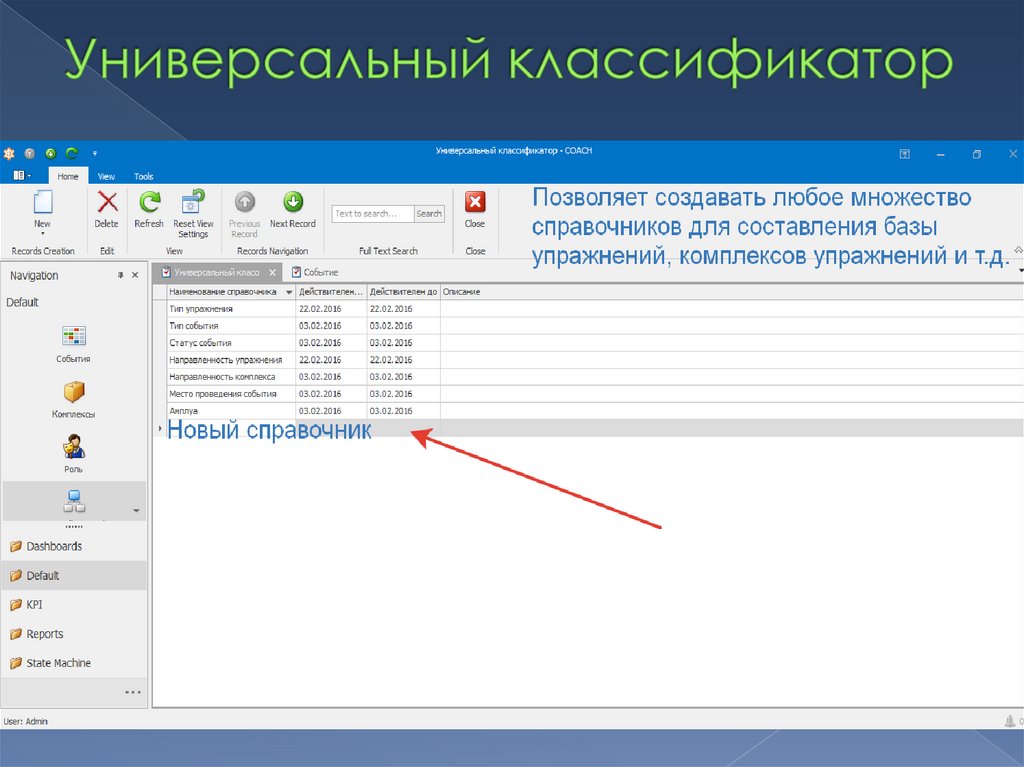
Task: Open the New record dropdown arrow
Action: (42, 233)
